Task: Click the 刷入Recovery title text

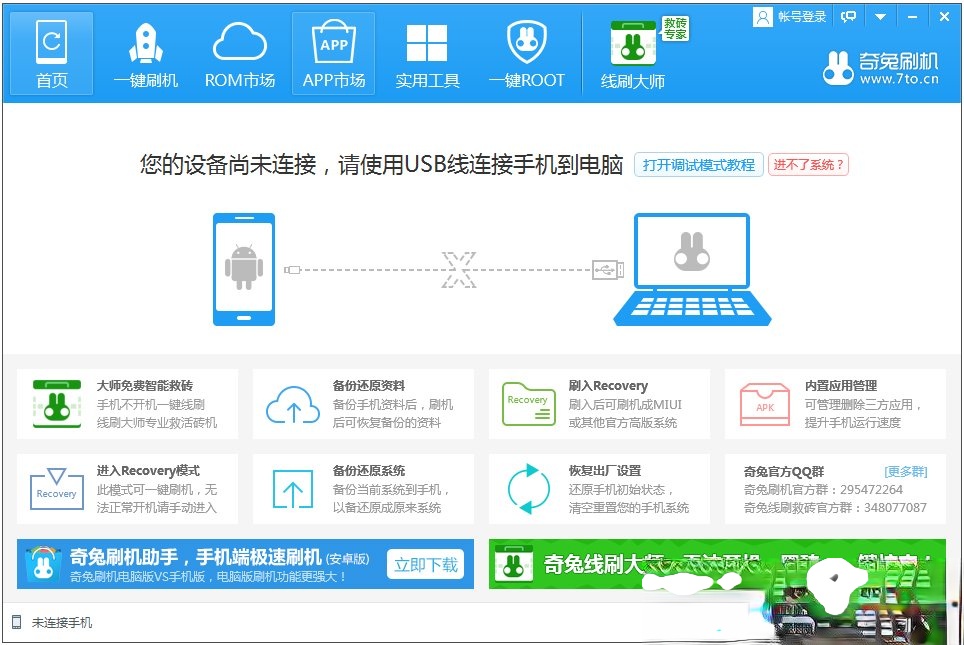Action: (608, 386)
